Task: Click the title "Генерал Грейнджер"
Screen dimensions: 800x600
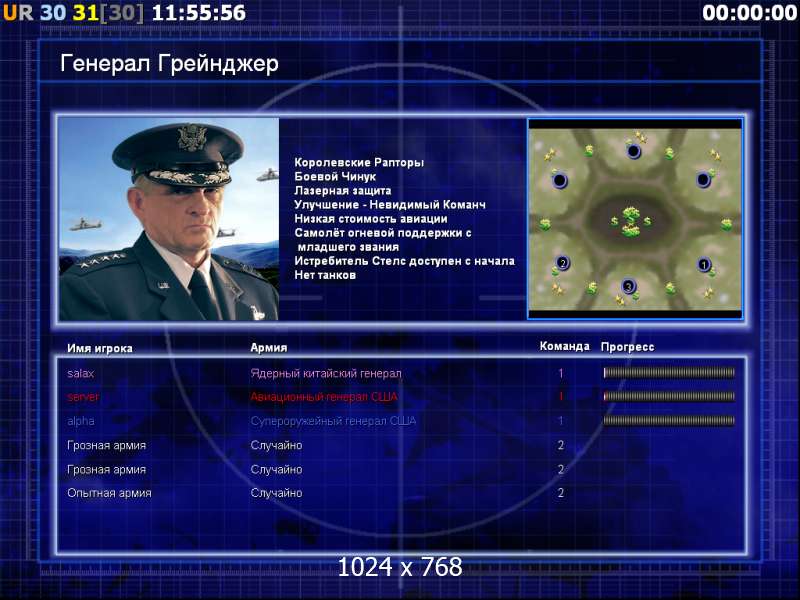Action: tap(169, 64)
